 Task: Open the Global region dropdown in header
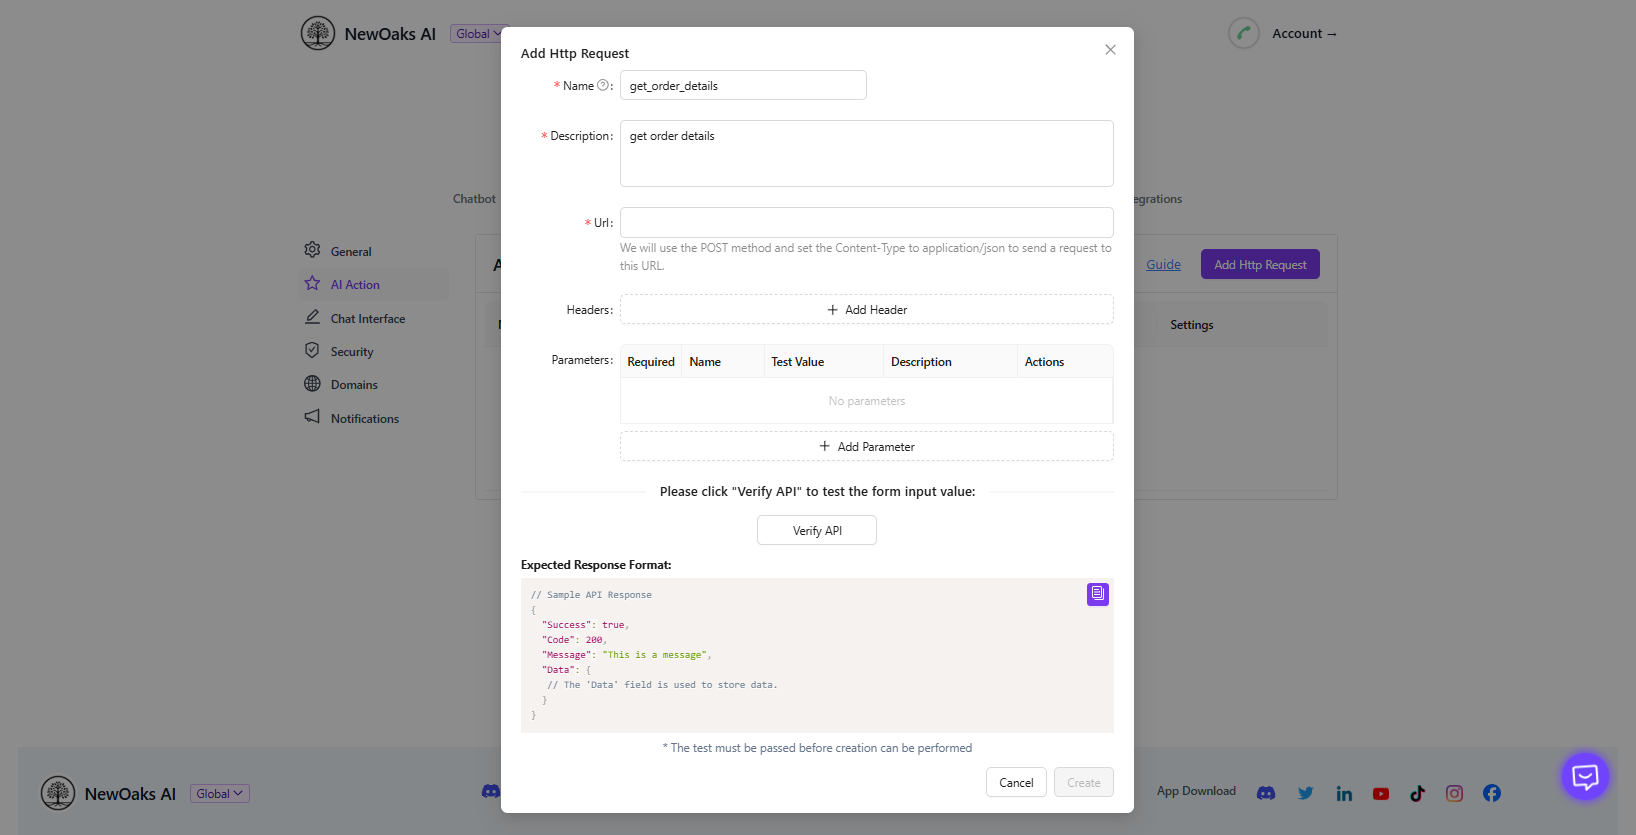(479, 34)
